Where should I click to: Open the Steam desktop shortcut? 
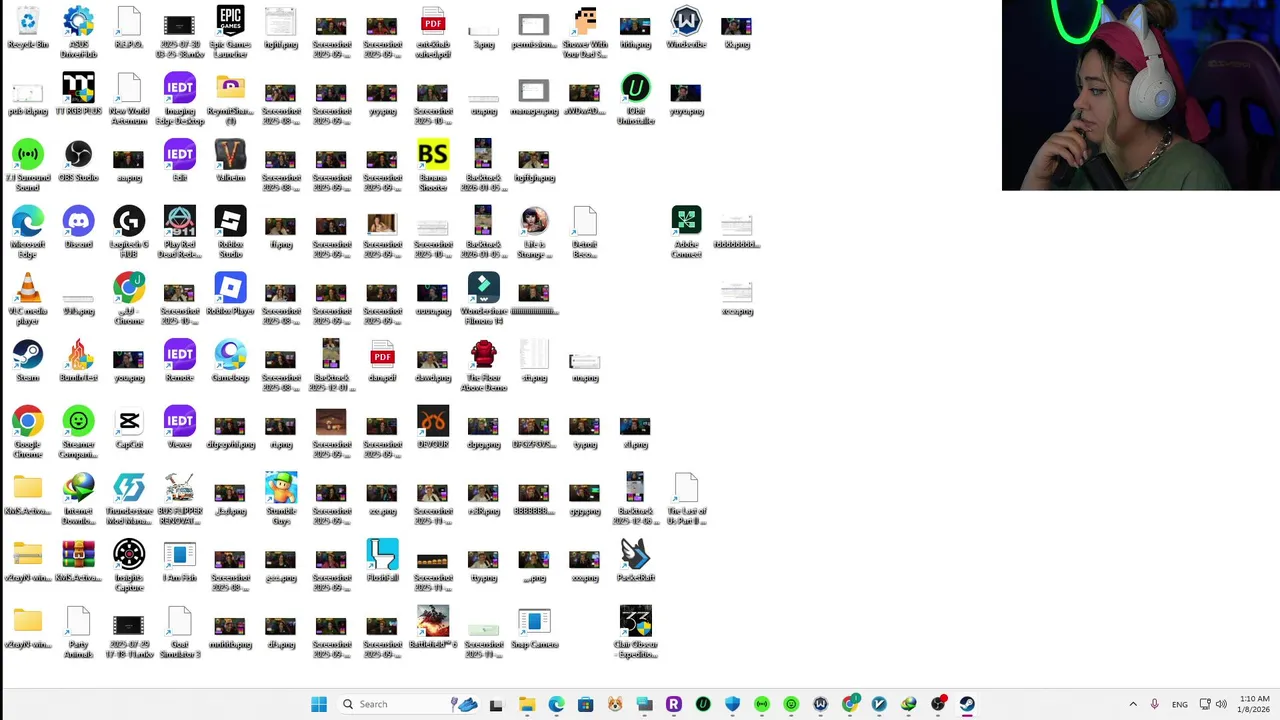pos(28,361)
